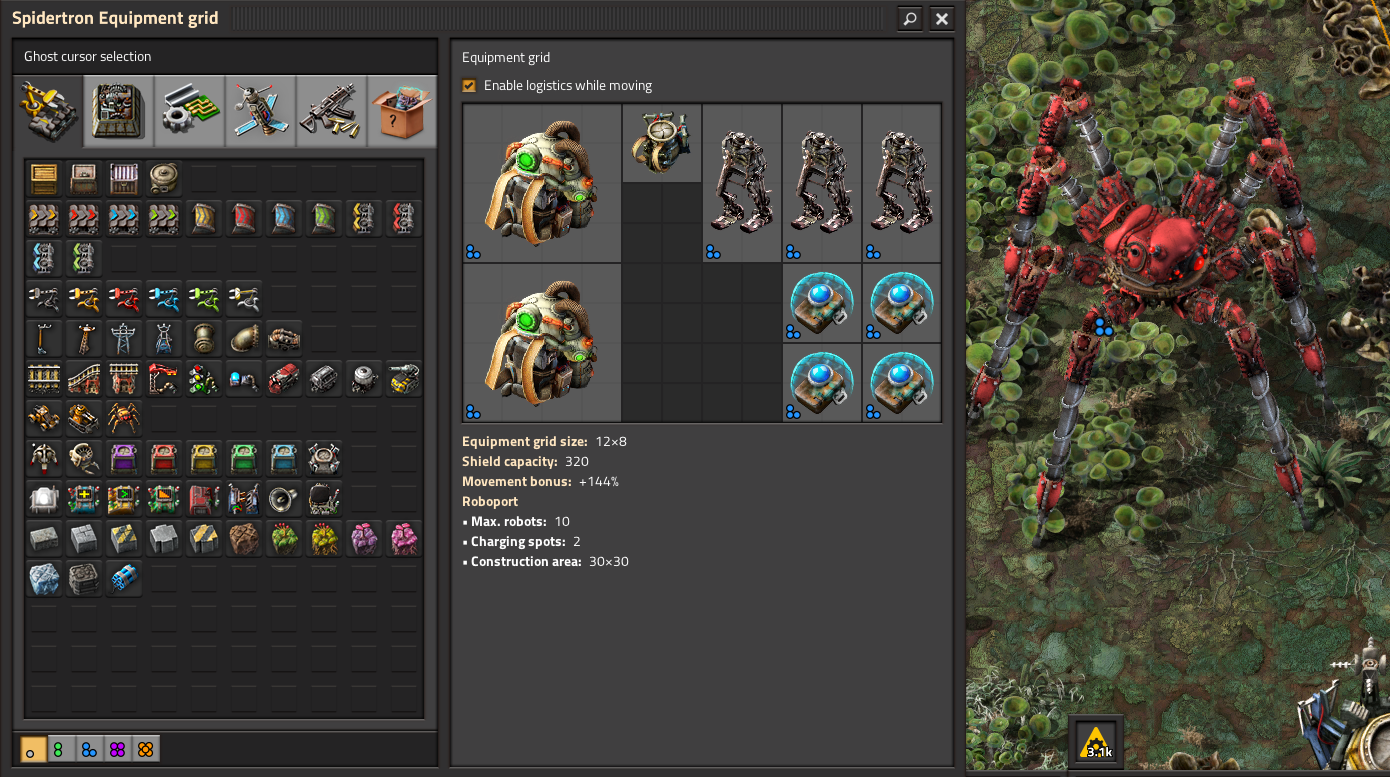Select the cliff explosives item
The width and height of the screenshot is (1390, 777).
click(124, 578)
